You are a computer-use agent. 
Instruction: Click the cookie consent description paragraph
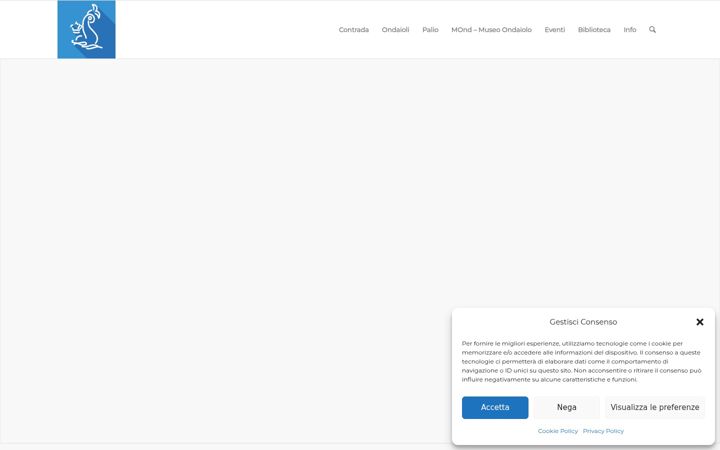[581, 361]
